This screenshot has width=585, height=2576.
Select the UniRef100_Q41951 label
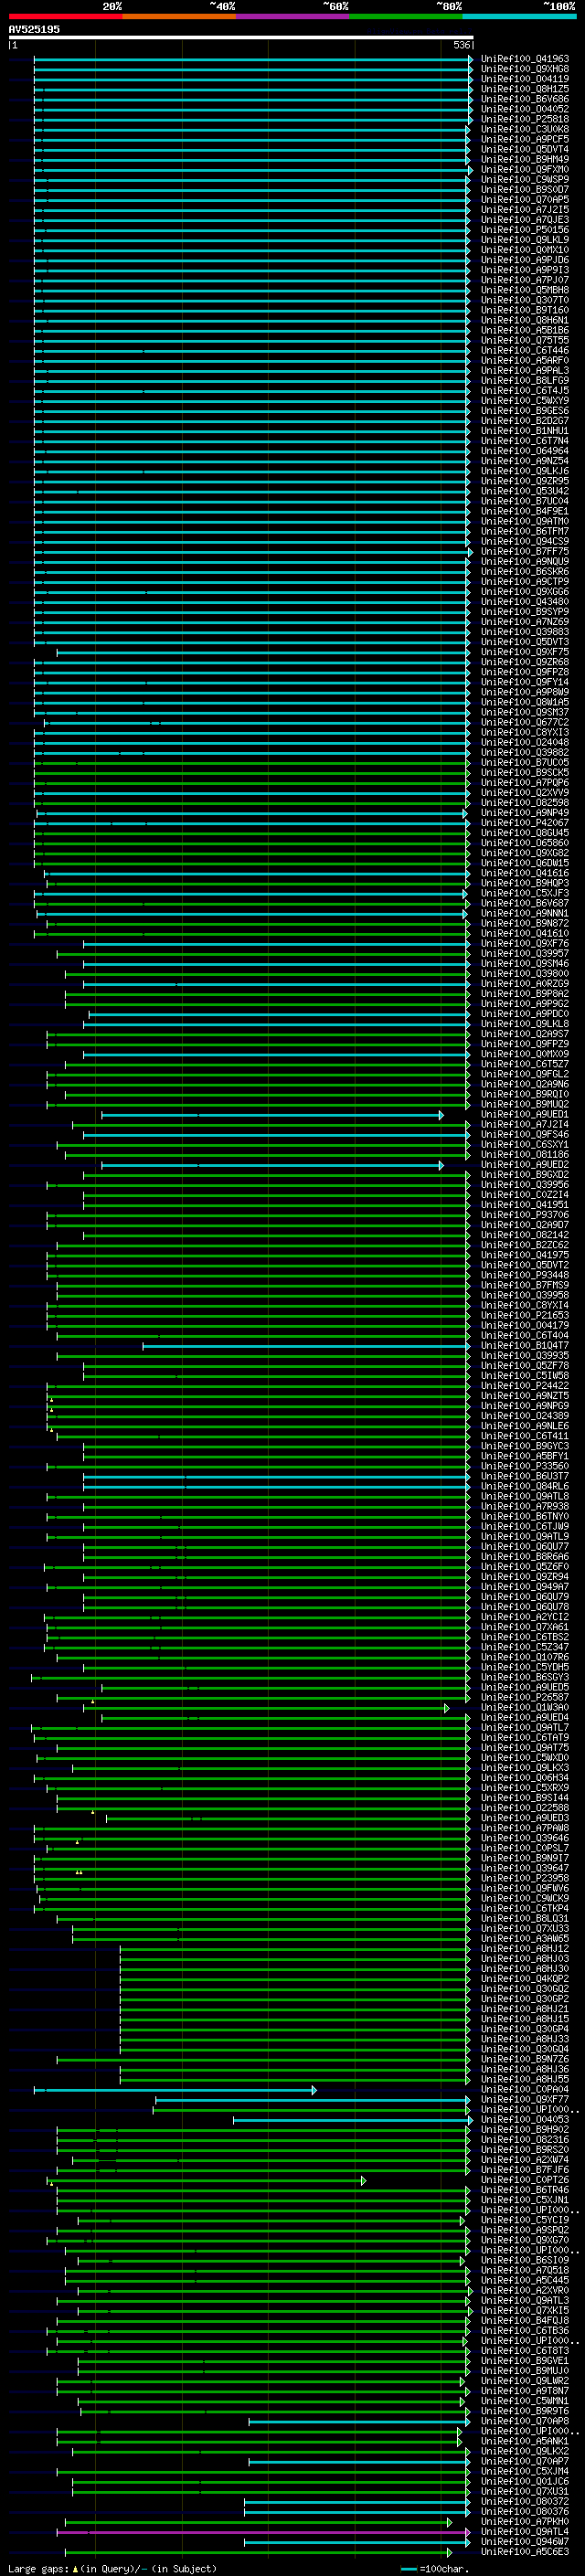[524, 1205]
